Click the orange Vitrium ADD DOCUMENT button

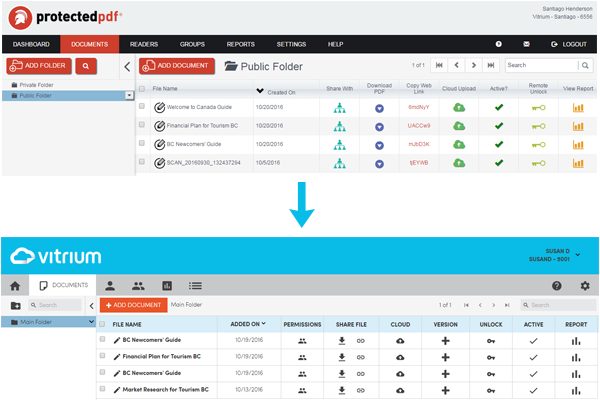coord(133,305)
